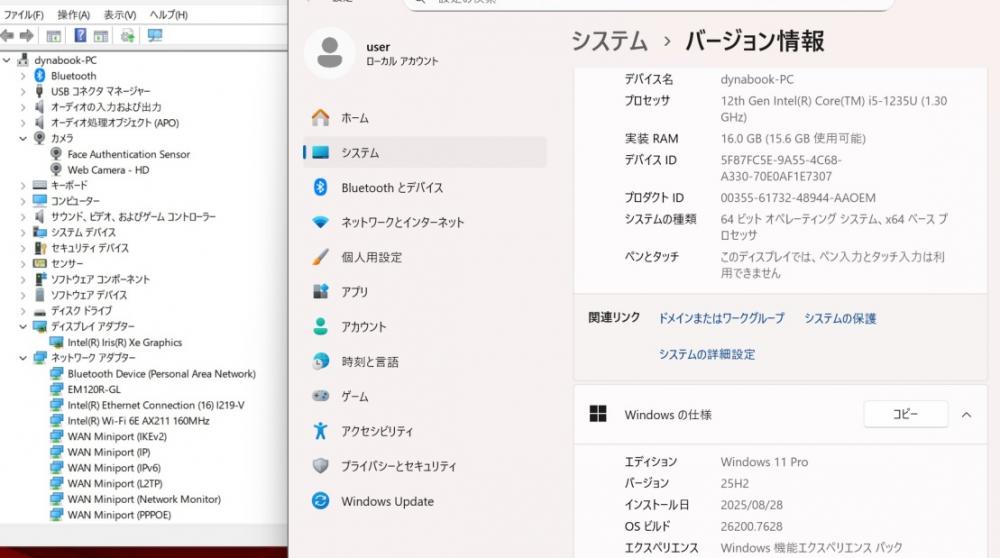Select the セキュリティ デバイス category icon
Viewport: 1000px width, 558px height.
pos(40,248)
